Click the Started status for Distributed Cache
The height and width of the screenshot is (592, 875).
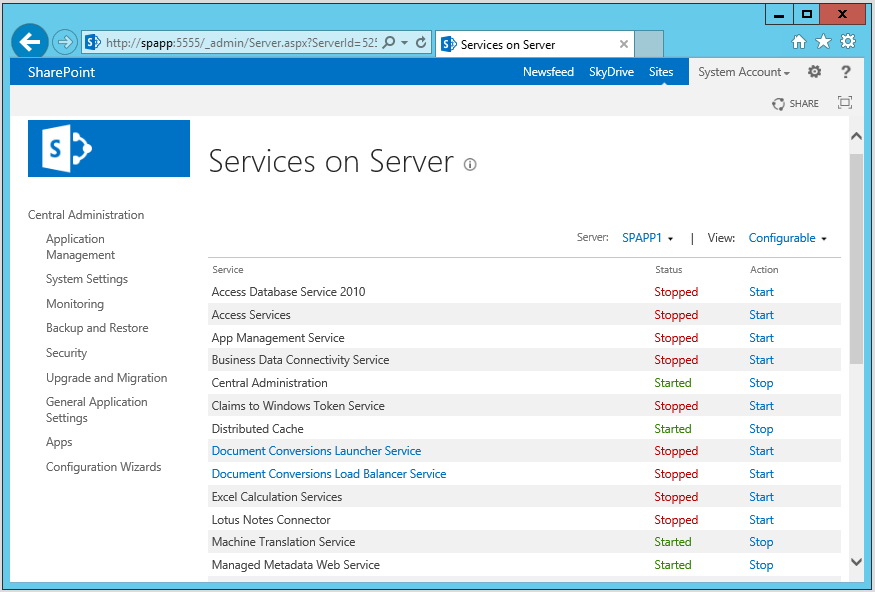(672, 429)
